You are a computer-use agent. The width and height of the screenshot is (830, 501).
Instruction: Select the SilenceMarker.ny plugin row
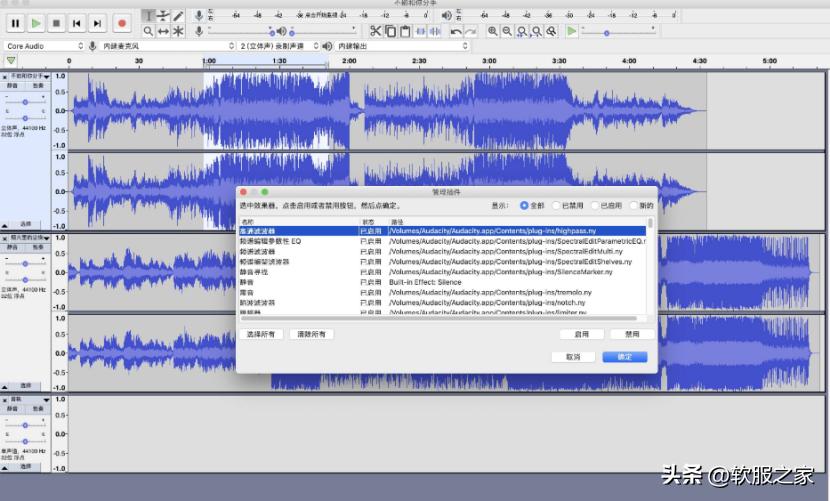(x=440, y=272)
